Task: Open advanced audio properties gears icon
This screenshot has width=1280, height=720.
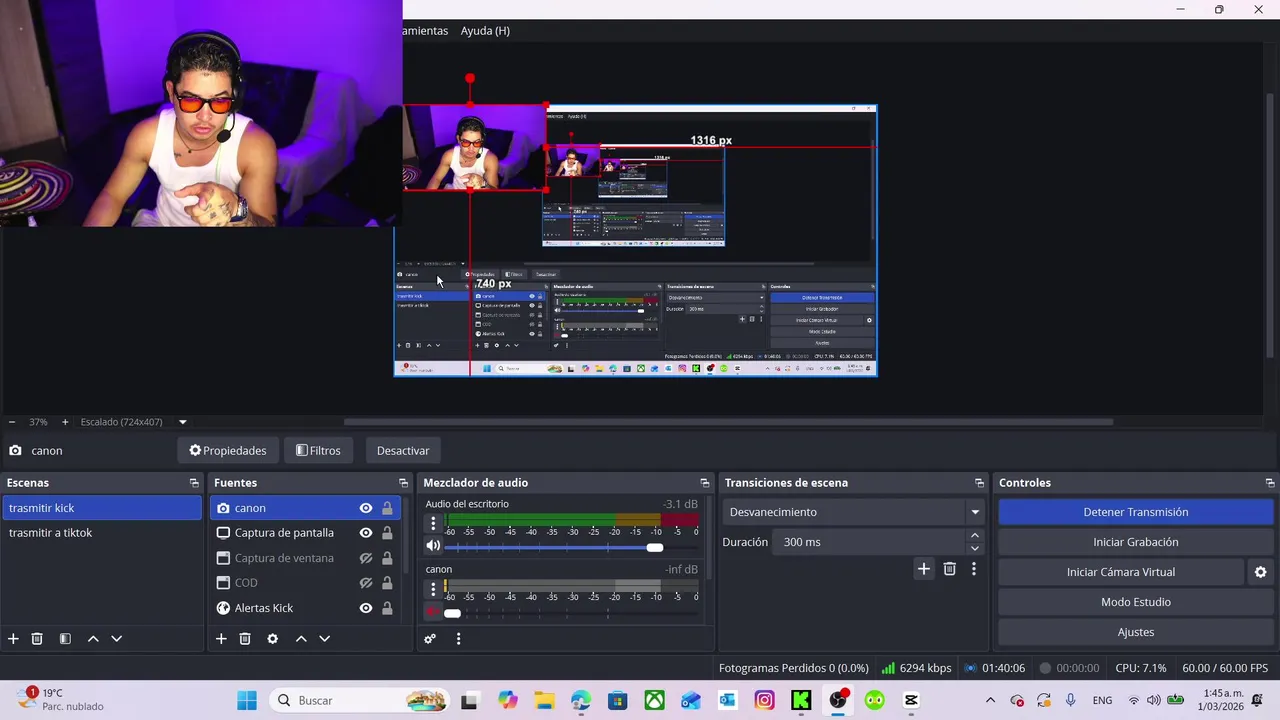Action: point(430,638)
